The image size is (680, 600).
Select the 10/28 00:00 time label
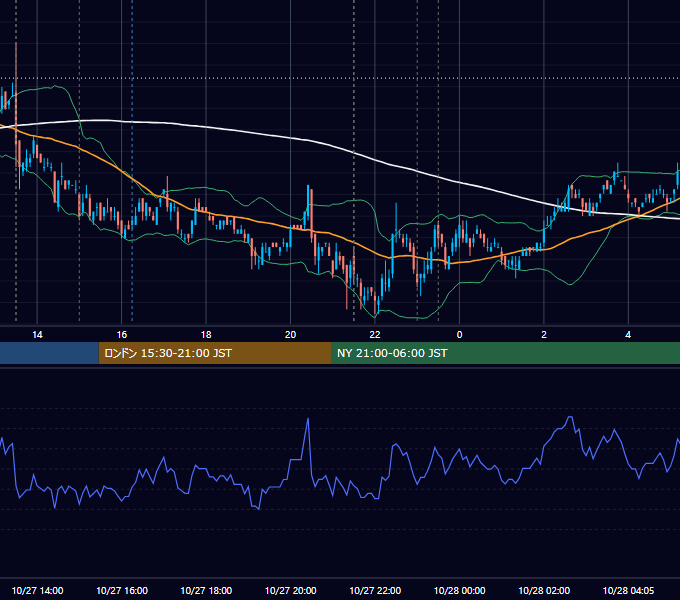[x=460, y=590]
